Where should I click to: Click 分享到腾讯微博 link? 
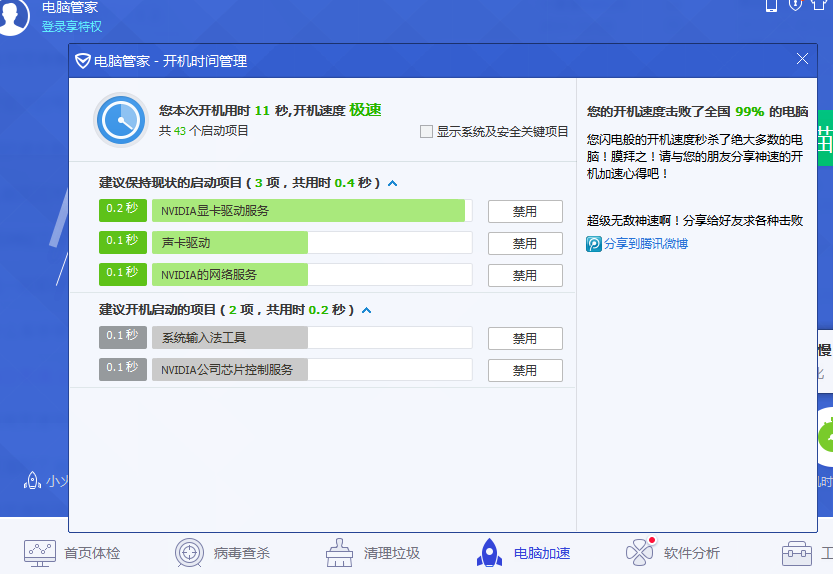(x=645, y=244)
